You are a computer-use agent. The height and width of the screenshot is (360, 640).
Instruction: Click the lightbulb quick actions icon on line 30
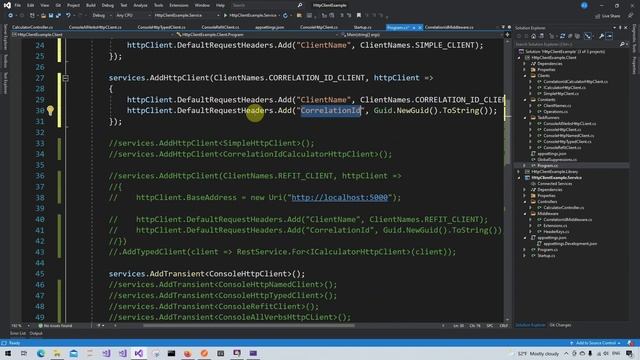pyautogui.click(x=50, y=110)
